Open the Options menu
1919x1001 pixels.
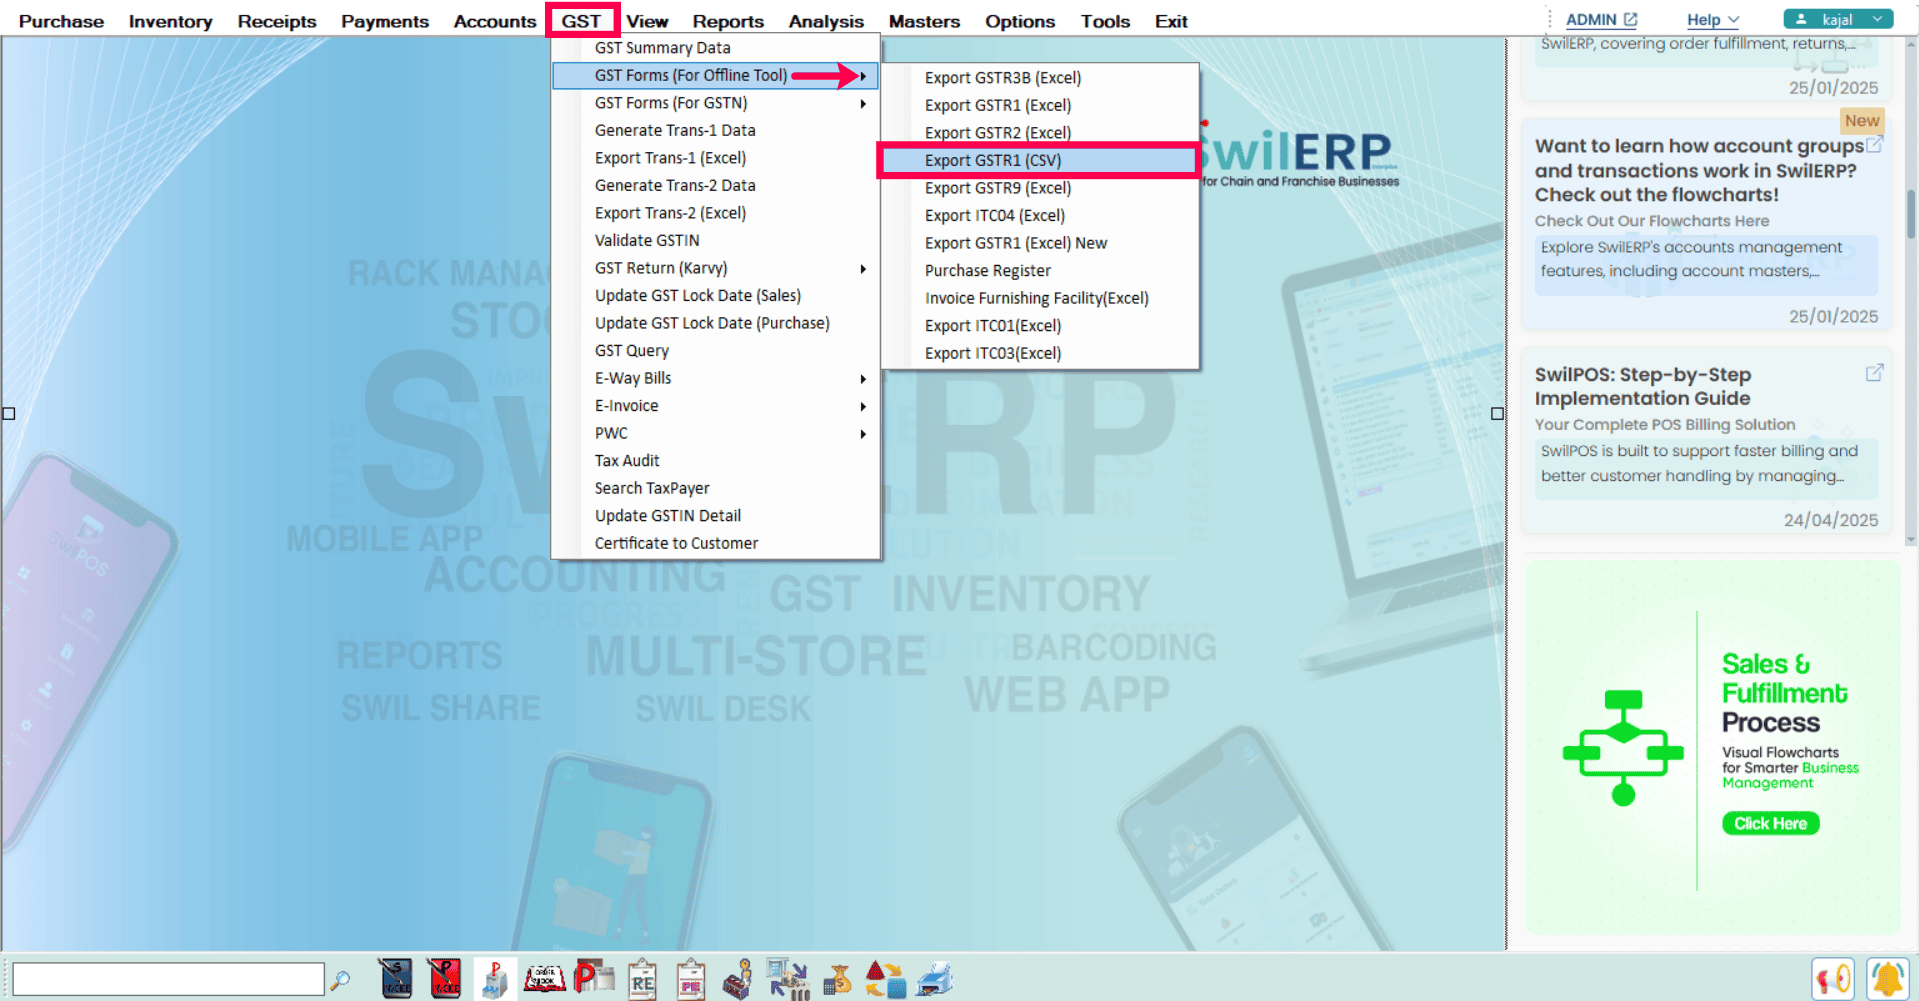click(1020, 21)
